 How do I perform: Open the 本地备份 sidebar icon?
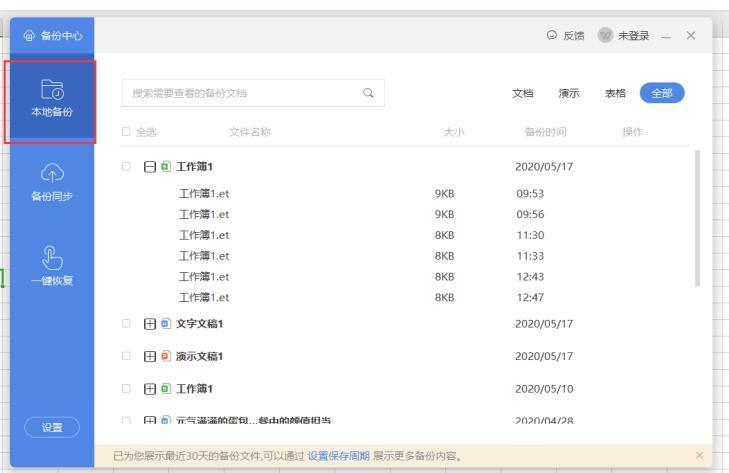pos(48,91)
